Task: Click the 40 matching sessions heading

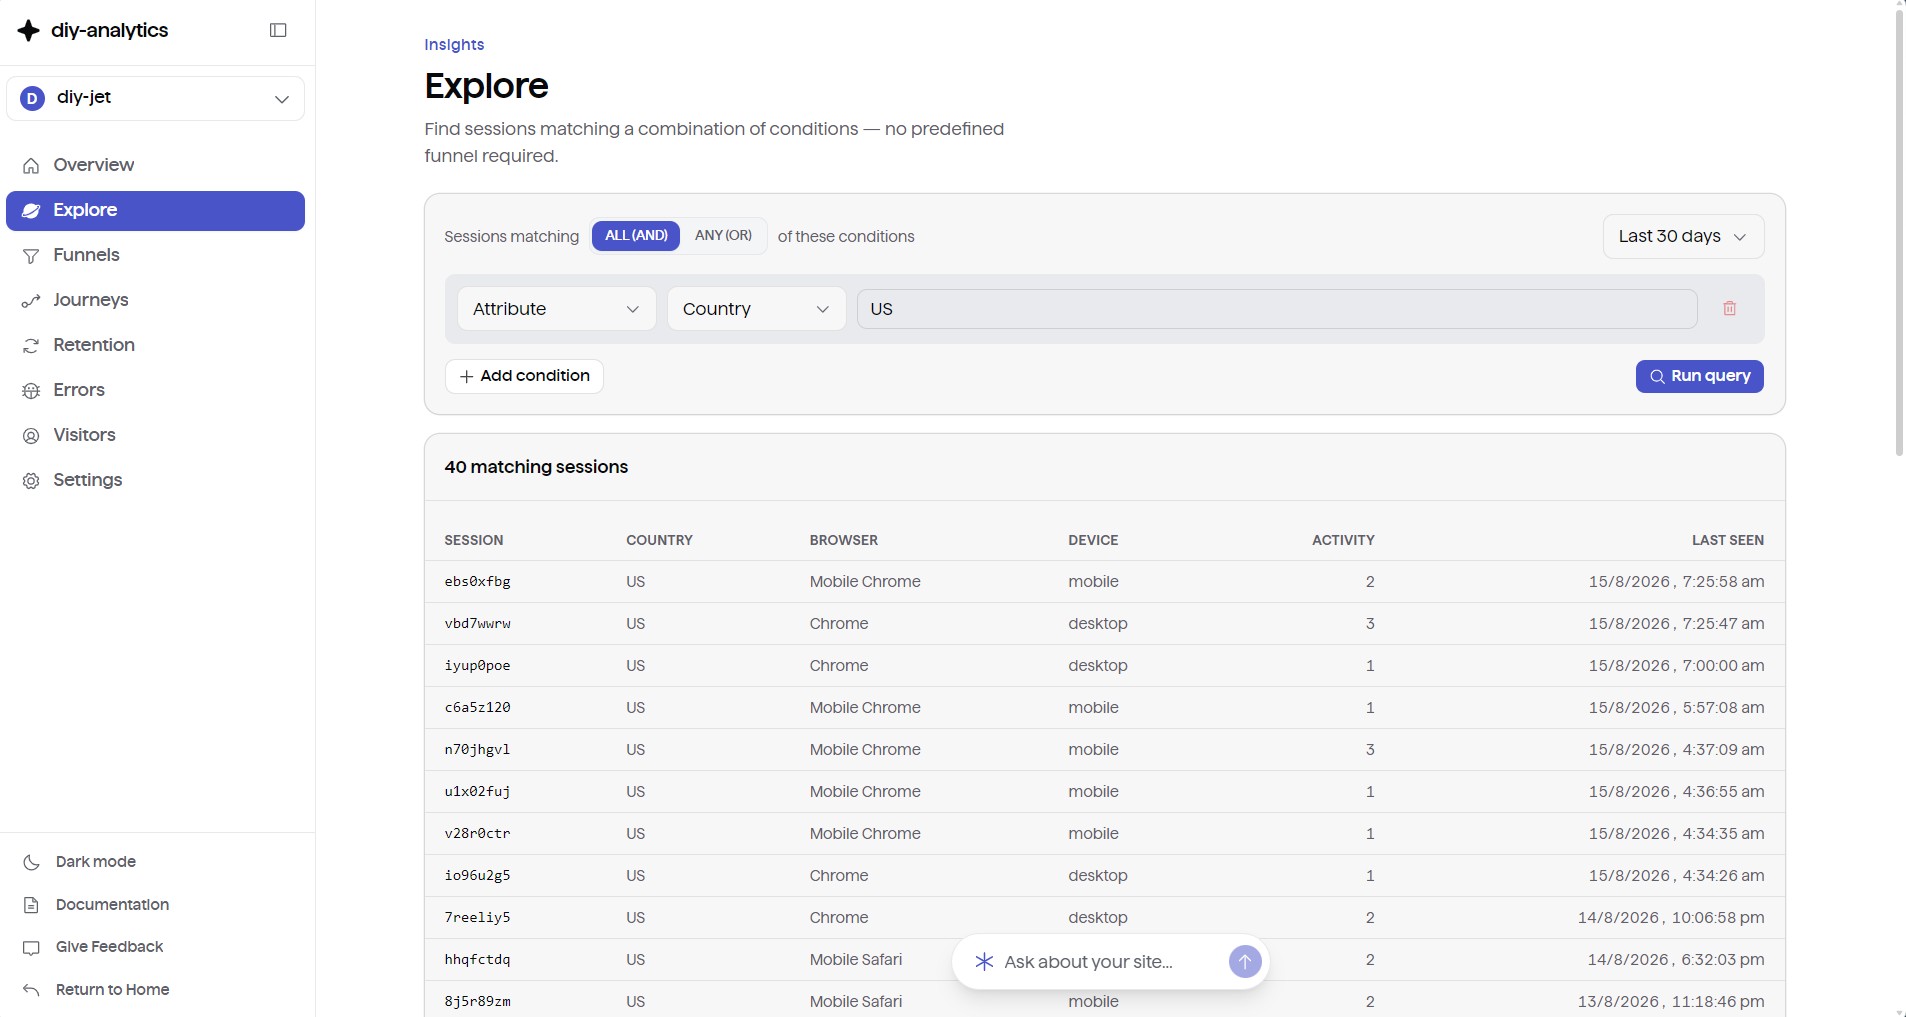Action: (x=536, y=467)
